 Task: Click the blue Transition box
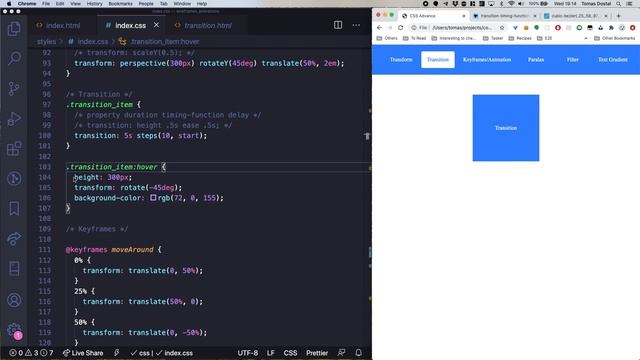[x=506, y=128]
